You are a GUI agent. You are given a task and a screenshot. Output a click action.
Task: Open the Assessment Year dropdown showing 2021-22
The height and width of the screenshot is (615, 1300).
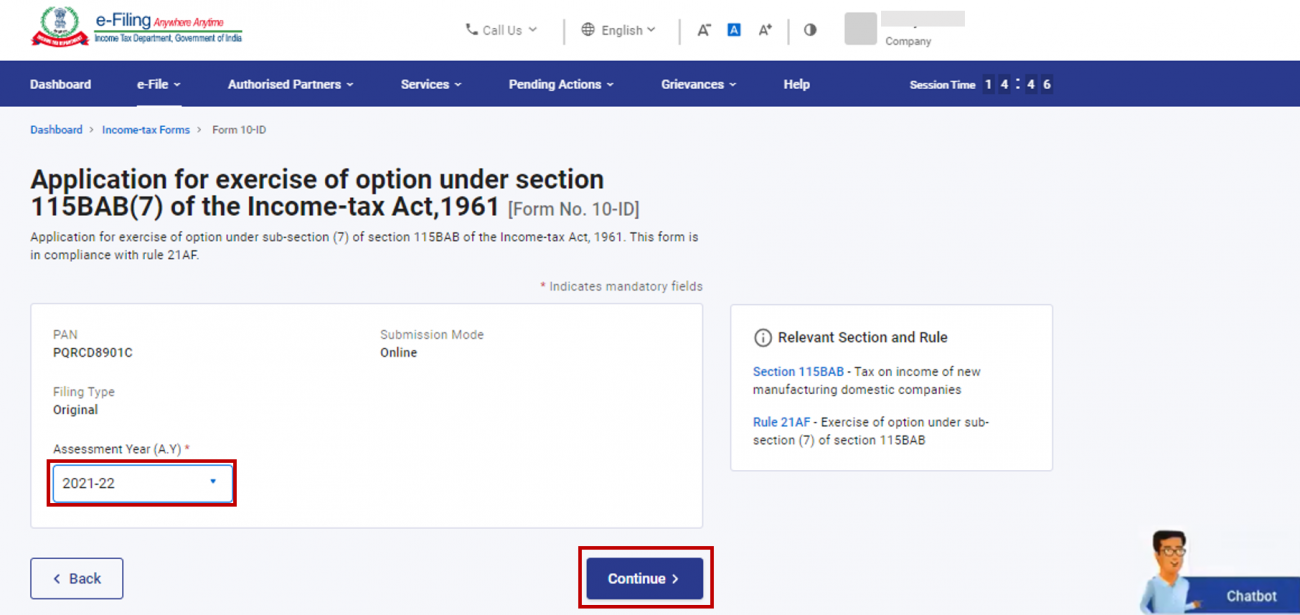(142, 483)
